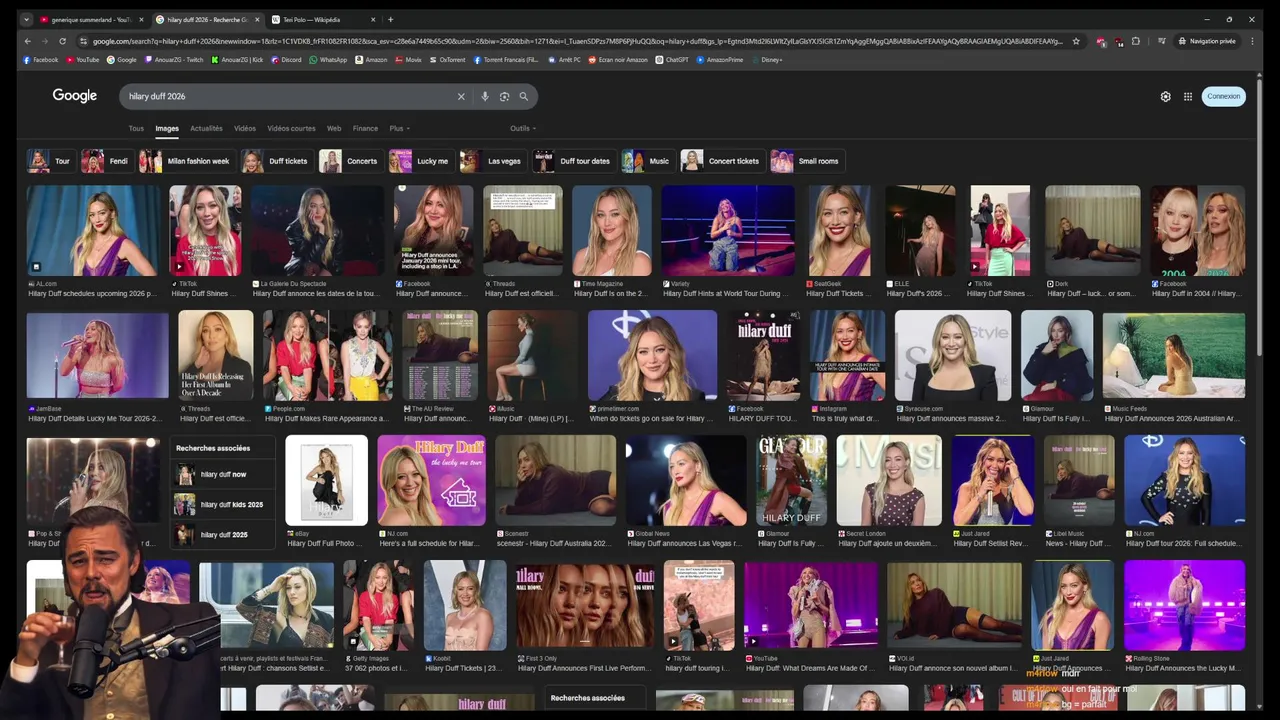Open the YouTube bookmark
The image size is (1280, 720).
83,59
